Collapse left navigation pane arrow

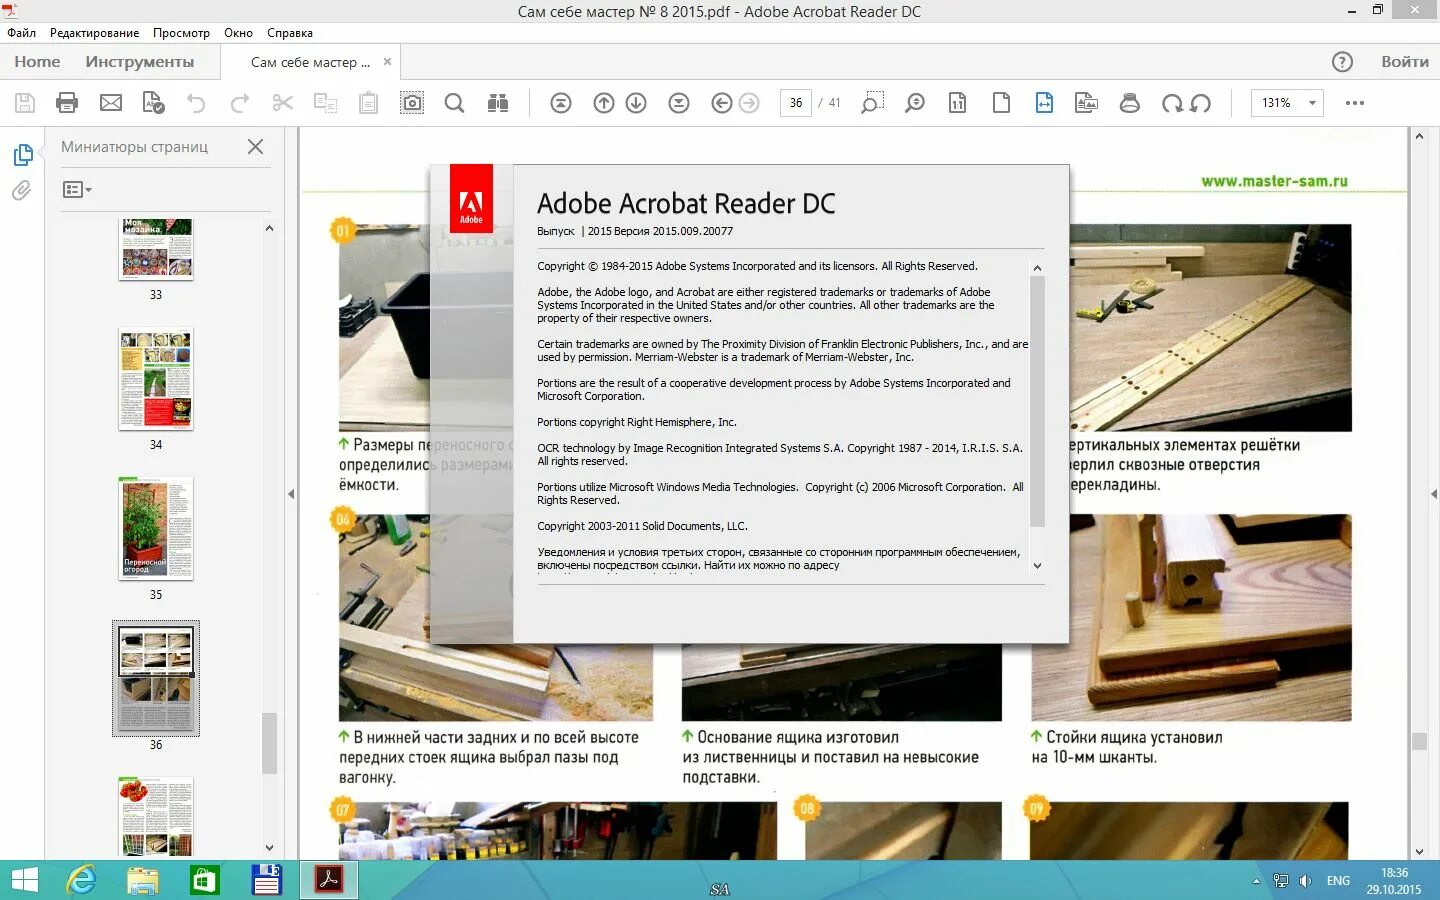[291, 494]
